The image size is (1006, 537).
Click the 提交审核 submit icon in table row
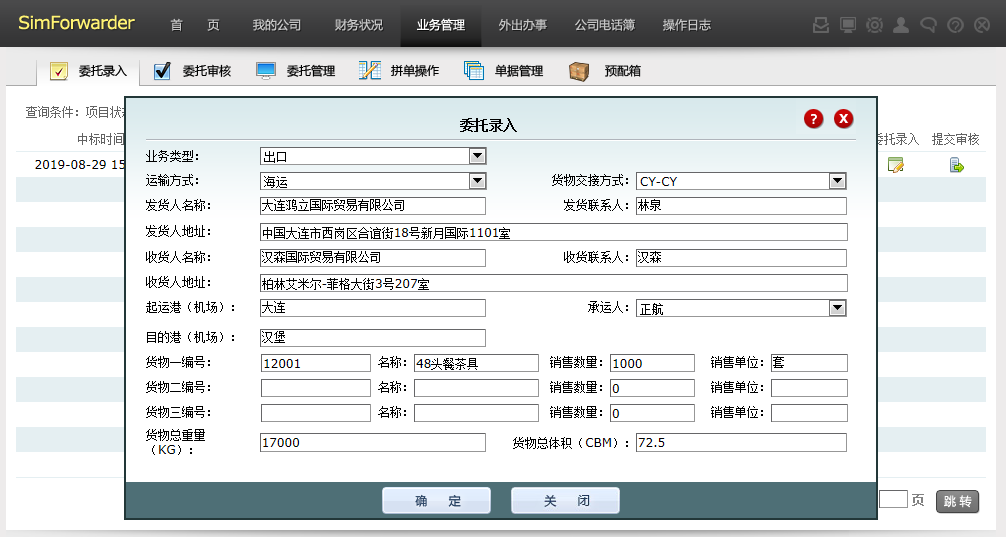[x=956, y=165]
